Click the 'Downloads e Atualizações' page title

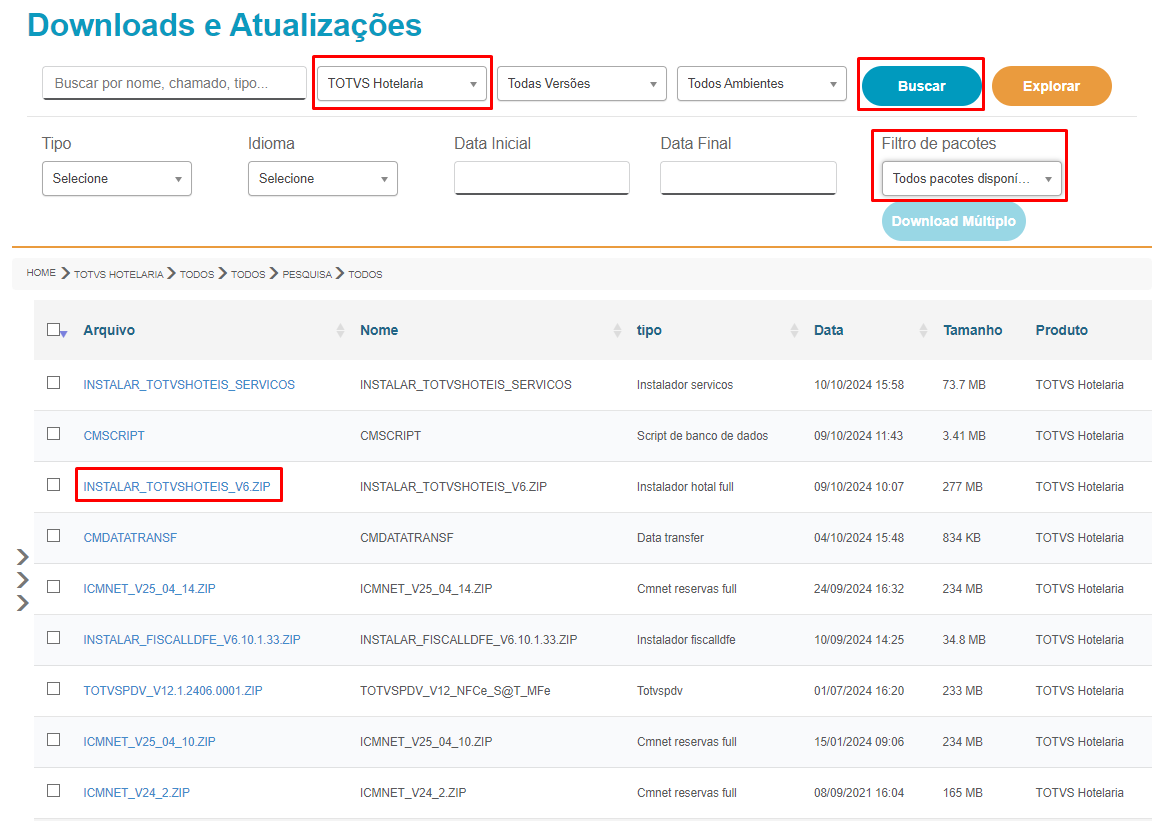click(224, 25)
